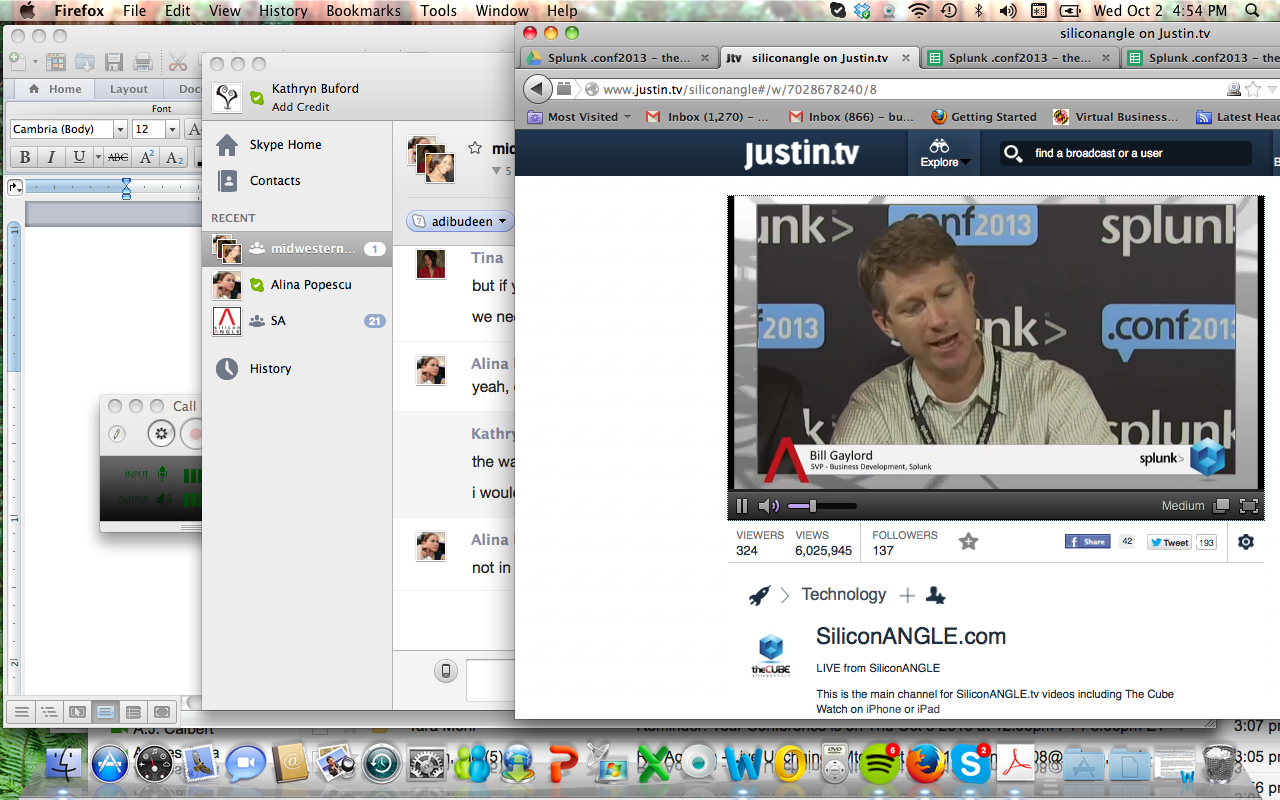Pop out the video player window
Image resolution: width=1280 pixels, height=800 pixels.
pyautogui.click(x=1221, y=506)
